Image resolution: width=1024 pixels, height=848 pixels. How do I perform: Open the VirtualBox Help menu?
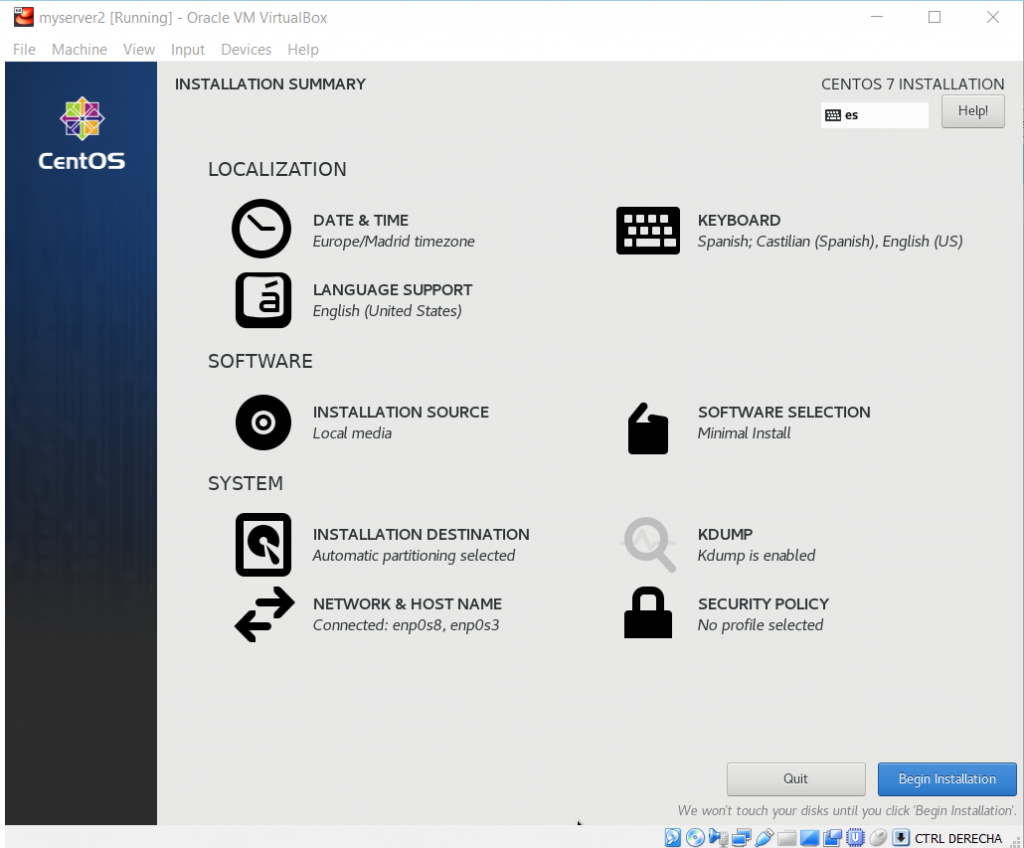pyautogui.click(x=303, y=50)
